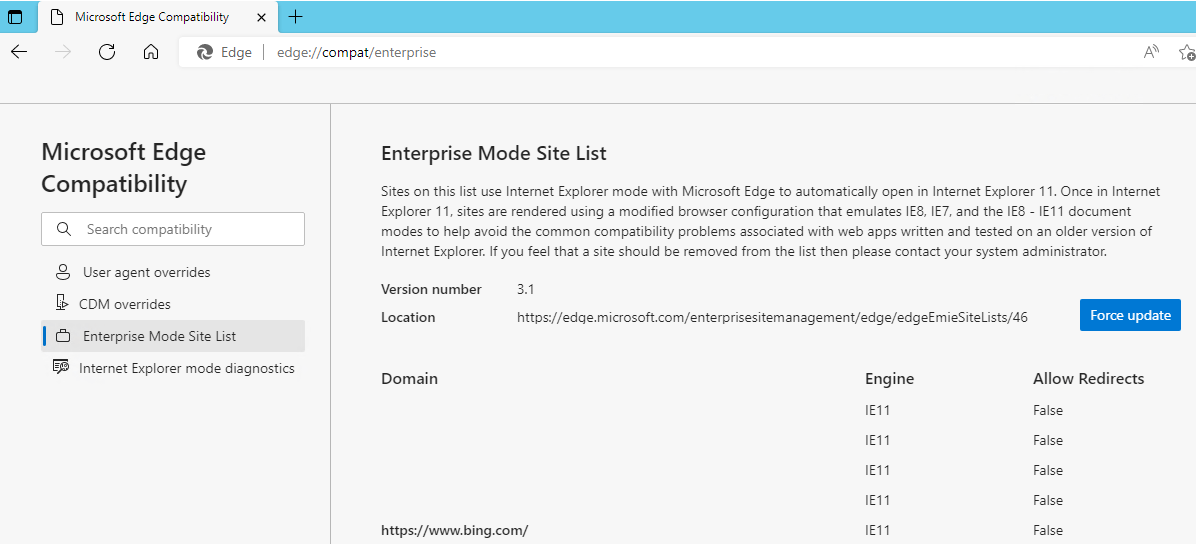Click the CDM overrides icon
1196x544 pixels.
[x=63, y=304]
